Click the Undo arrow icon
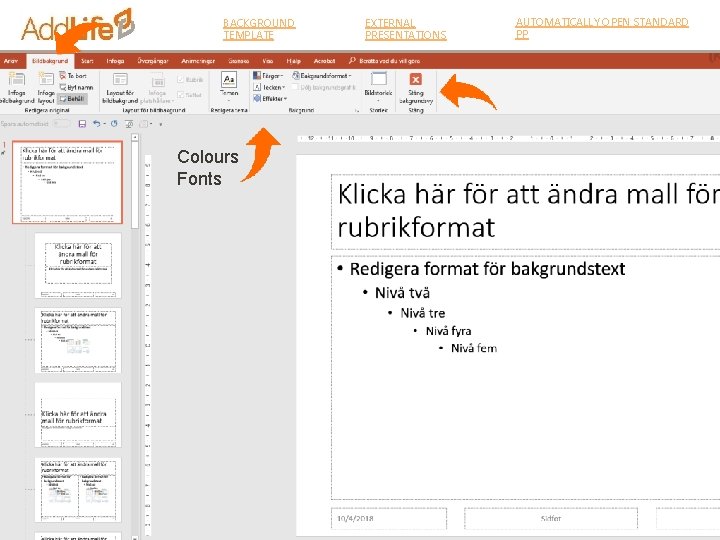720x540 pixels. click(x=96, y=124)
